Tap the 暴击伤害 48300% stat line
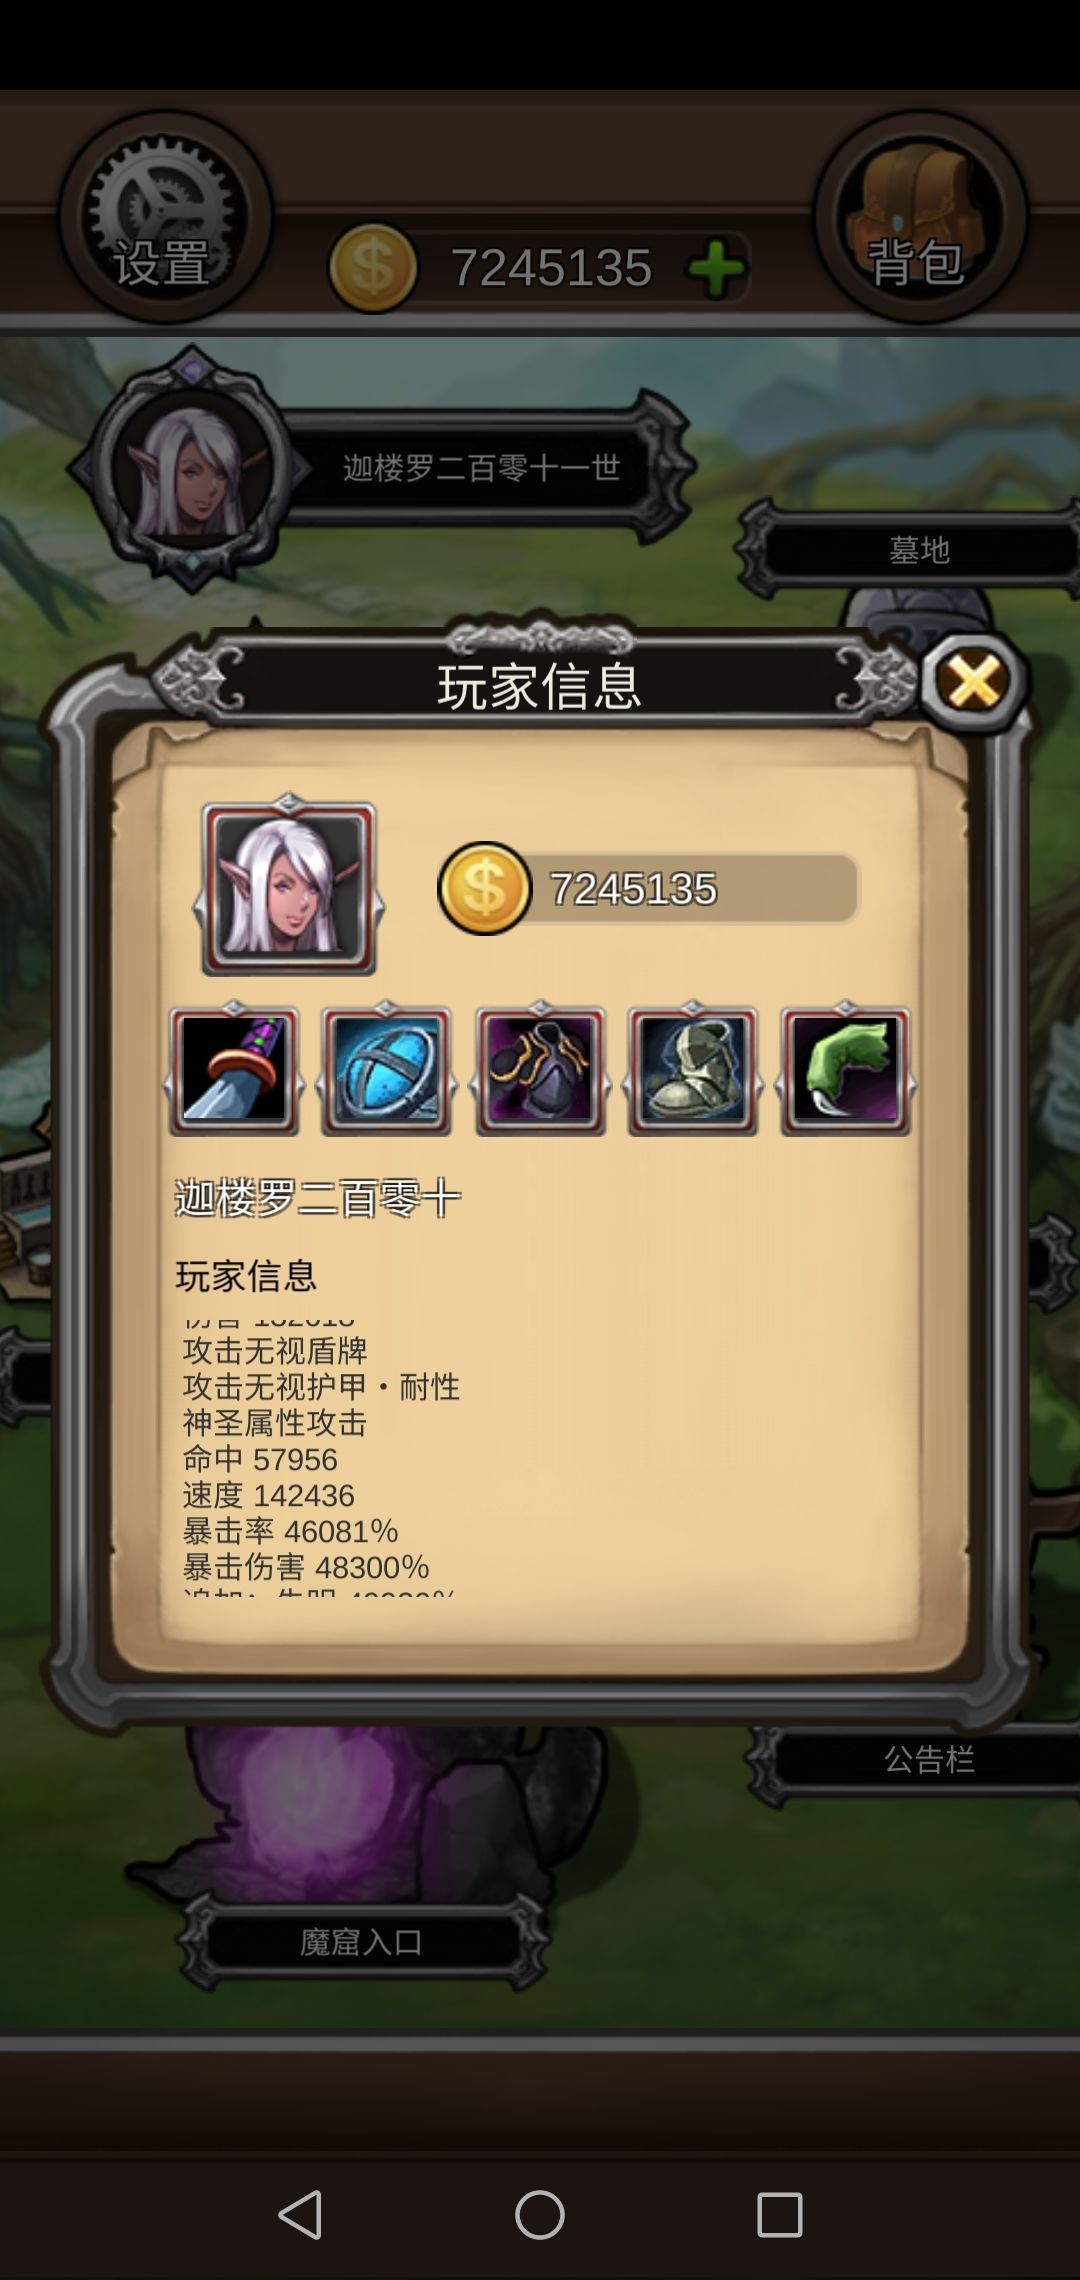 (306, 1567)
